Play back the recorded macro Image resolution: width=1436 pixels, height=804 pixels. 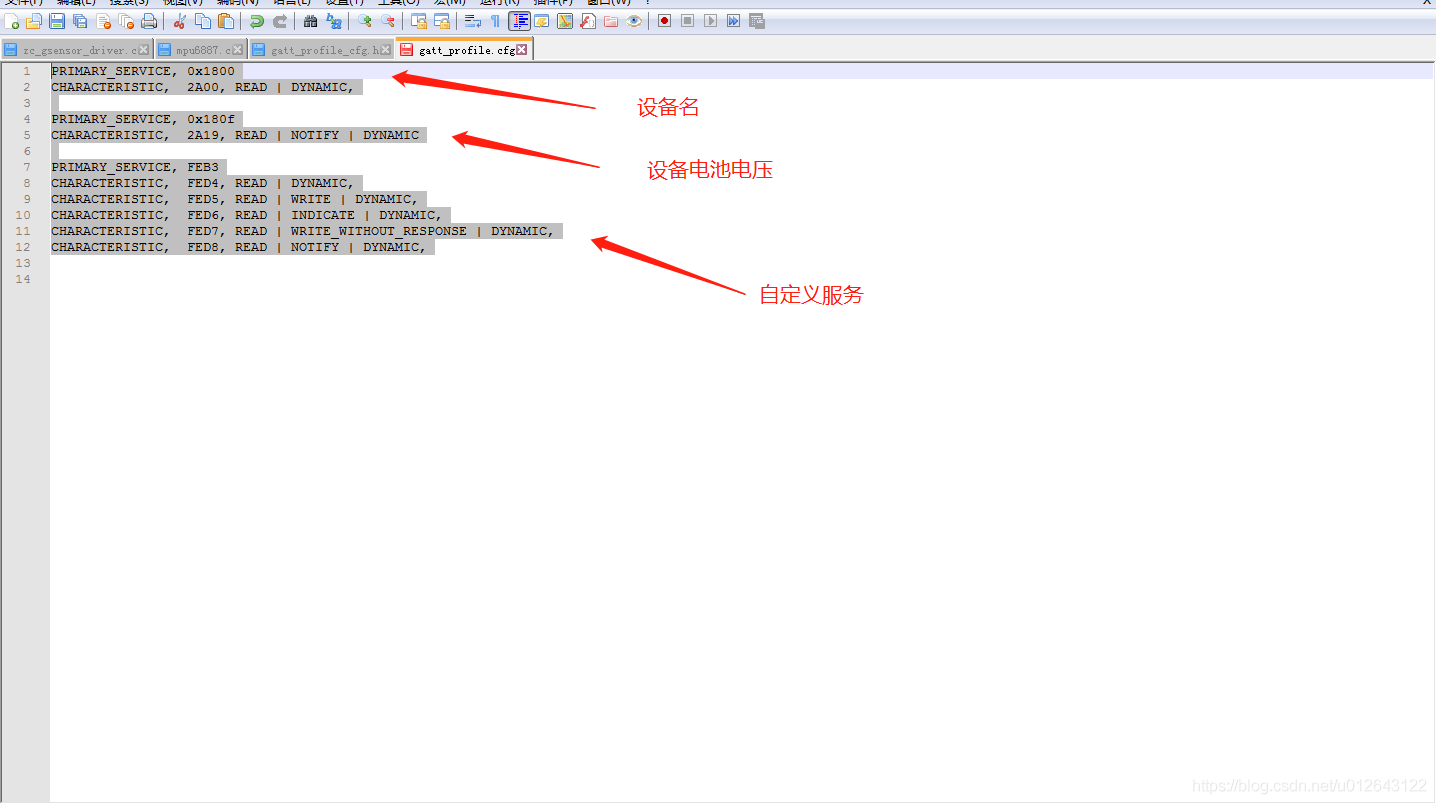point(710,21)
